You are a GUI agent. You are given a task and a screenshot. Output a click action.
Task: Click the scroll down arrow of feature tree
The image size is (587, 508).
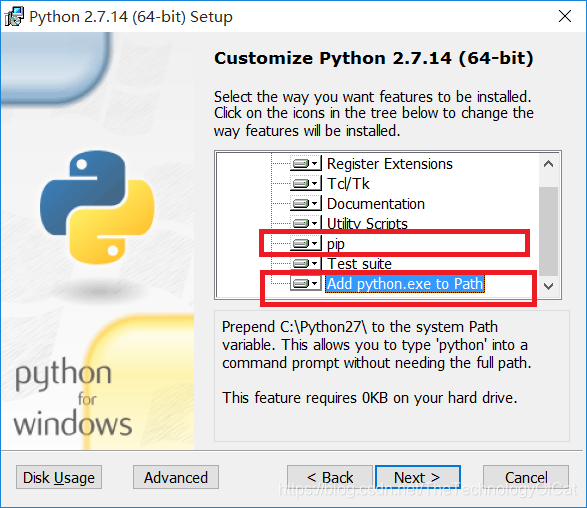point(548,286)
